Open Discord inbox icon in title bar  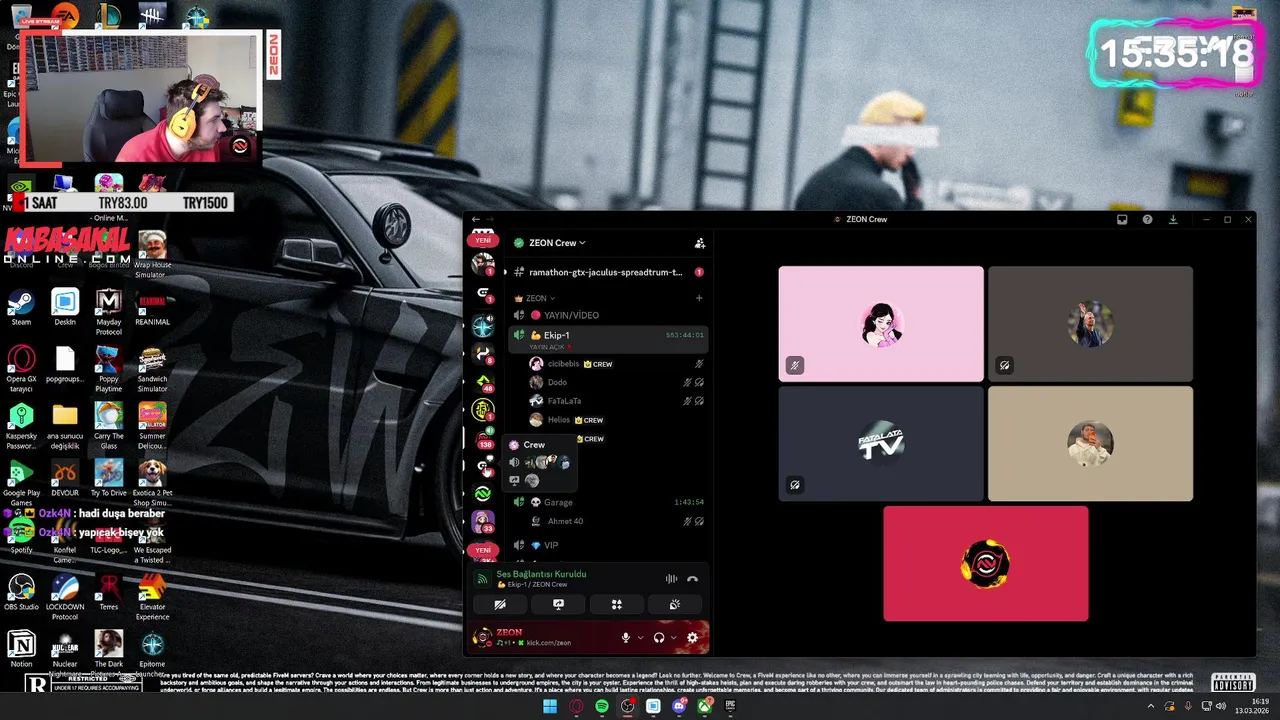coord(1122,219)
